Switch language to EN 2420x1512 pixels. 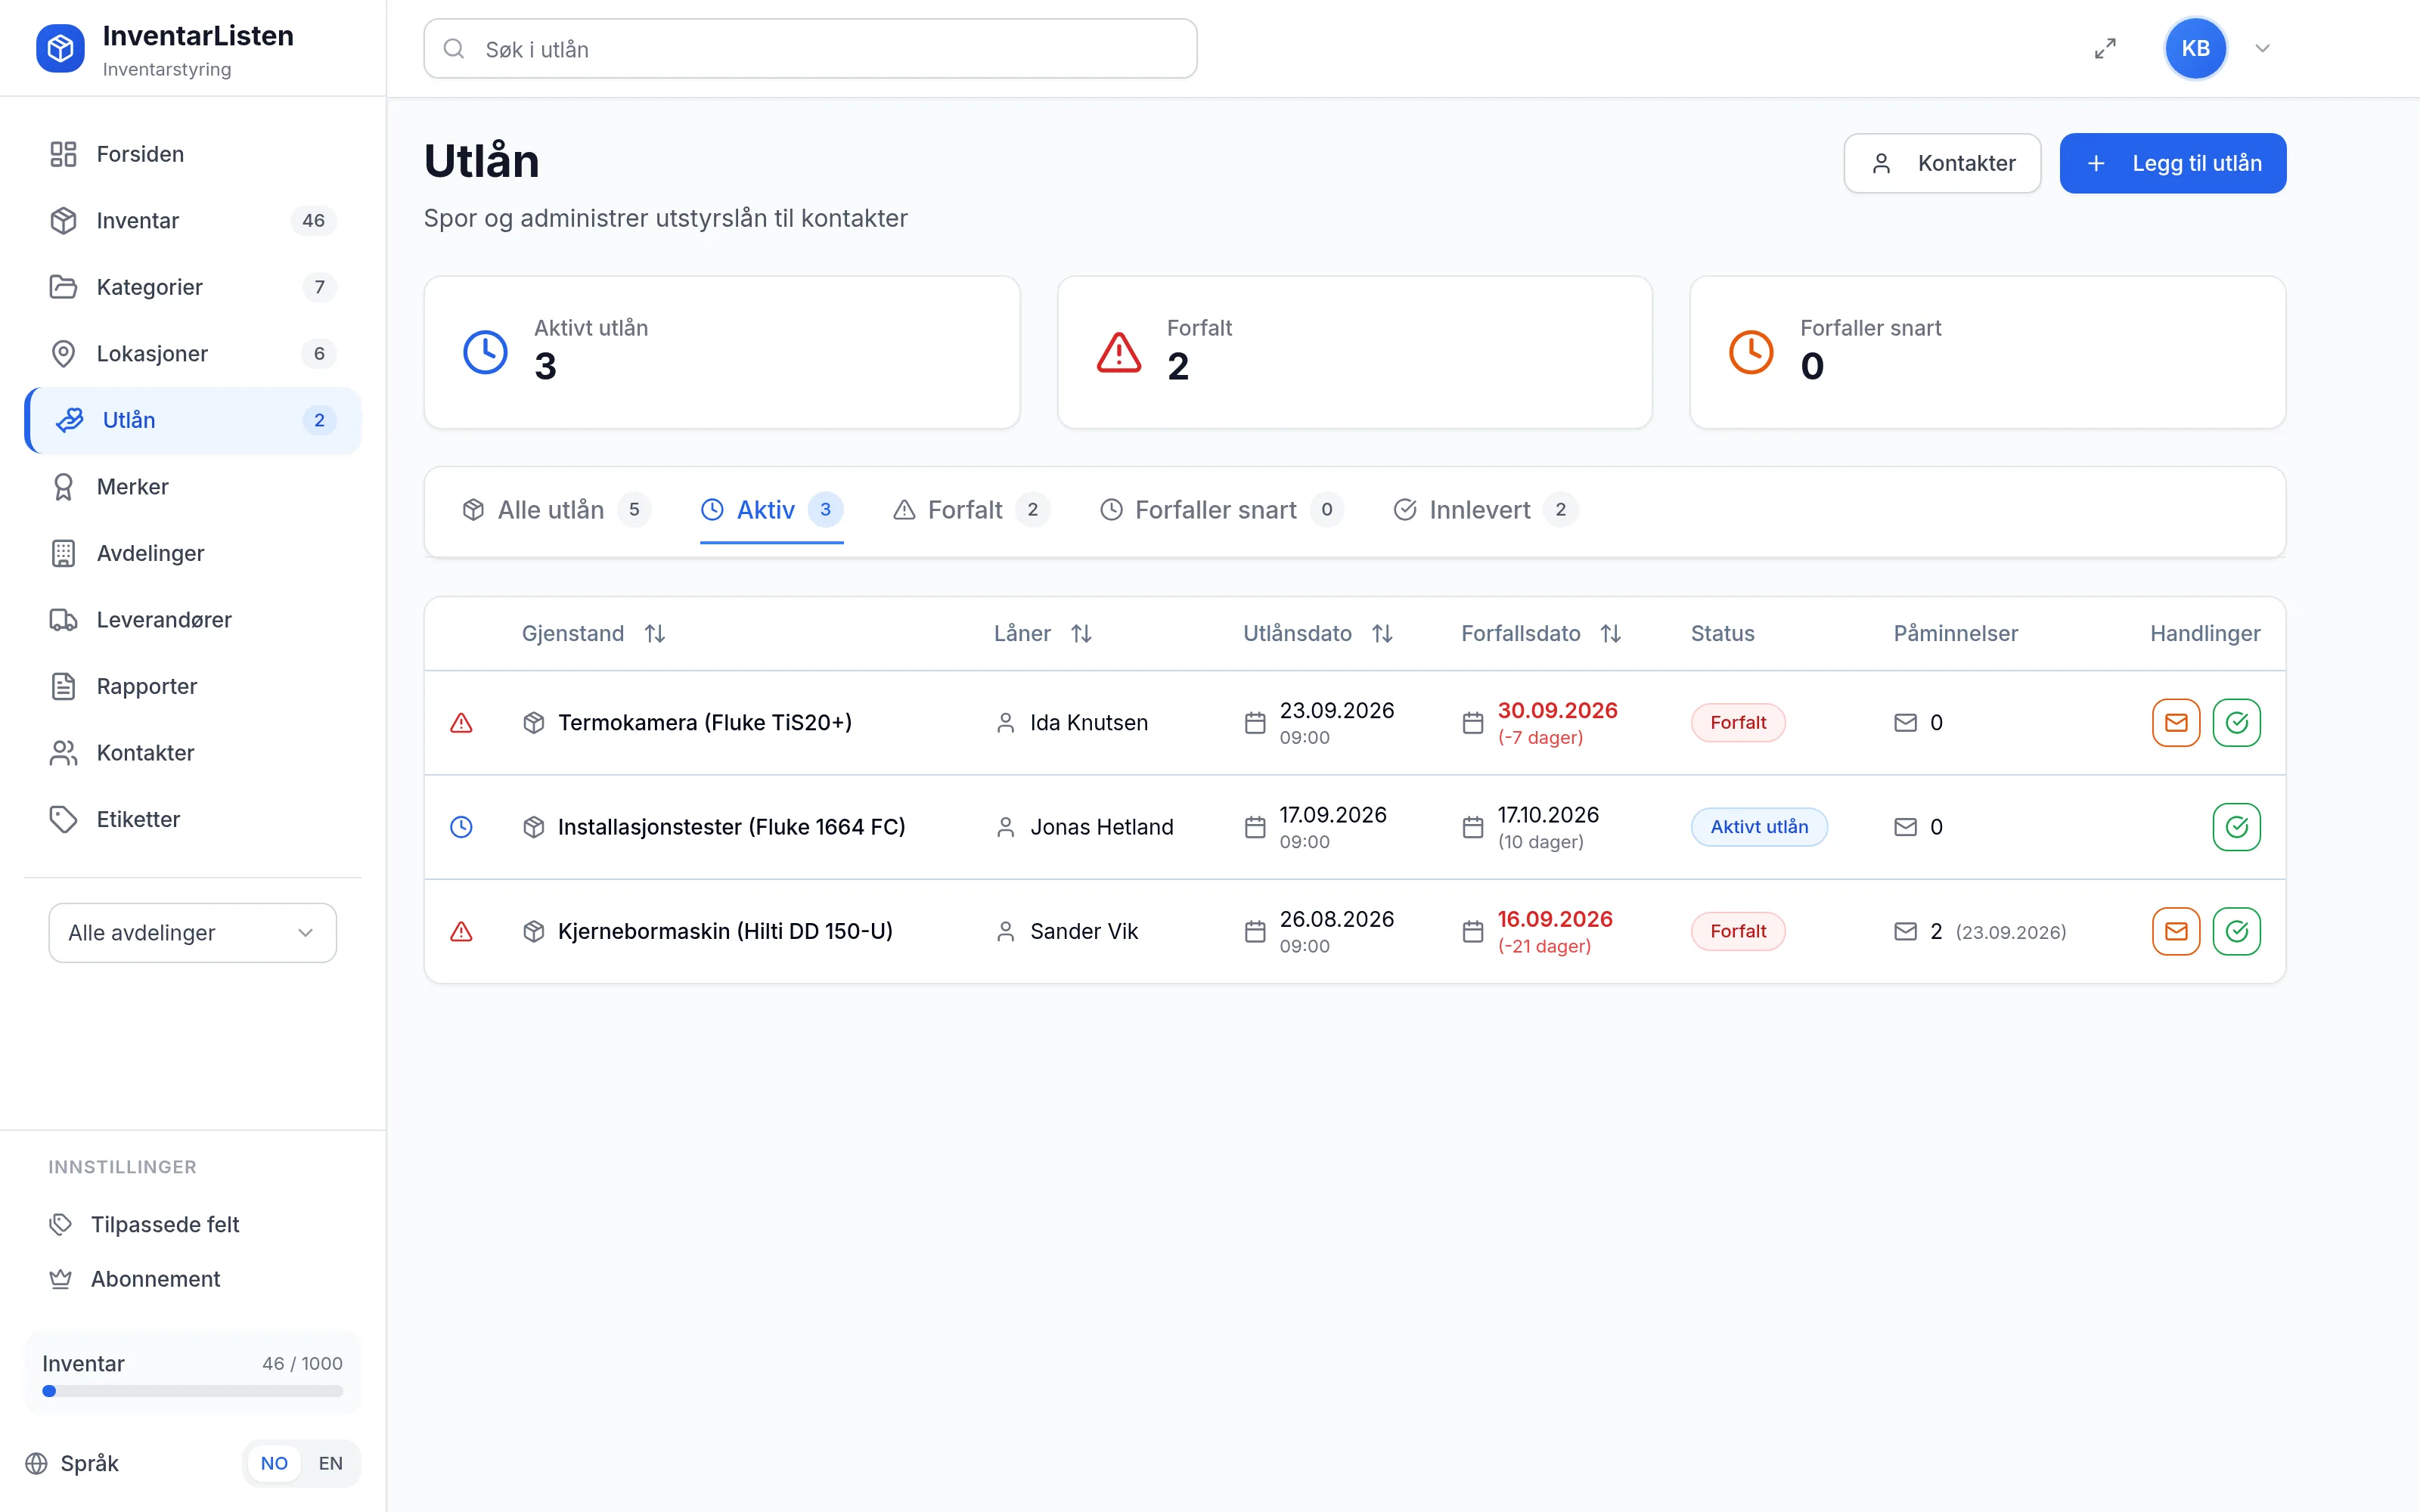pyautogui.click(x=330, y=1463)
